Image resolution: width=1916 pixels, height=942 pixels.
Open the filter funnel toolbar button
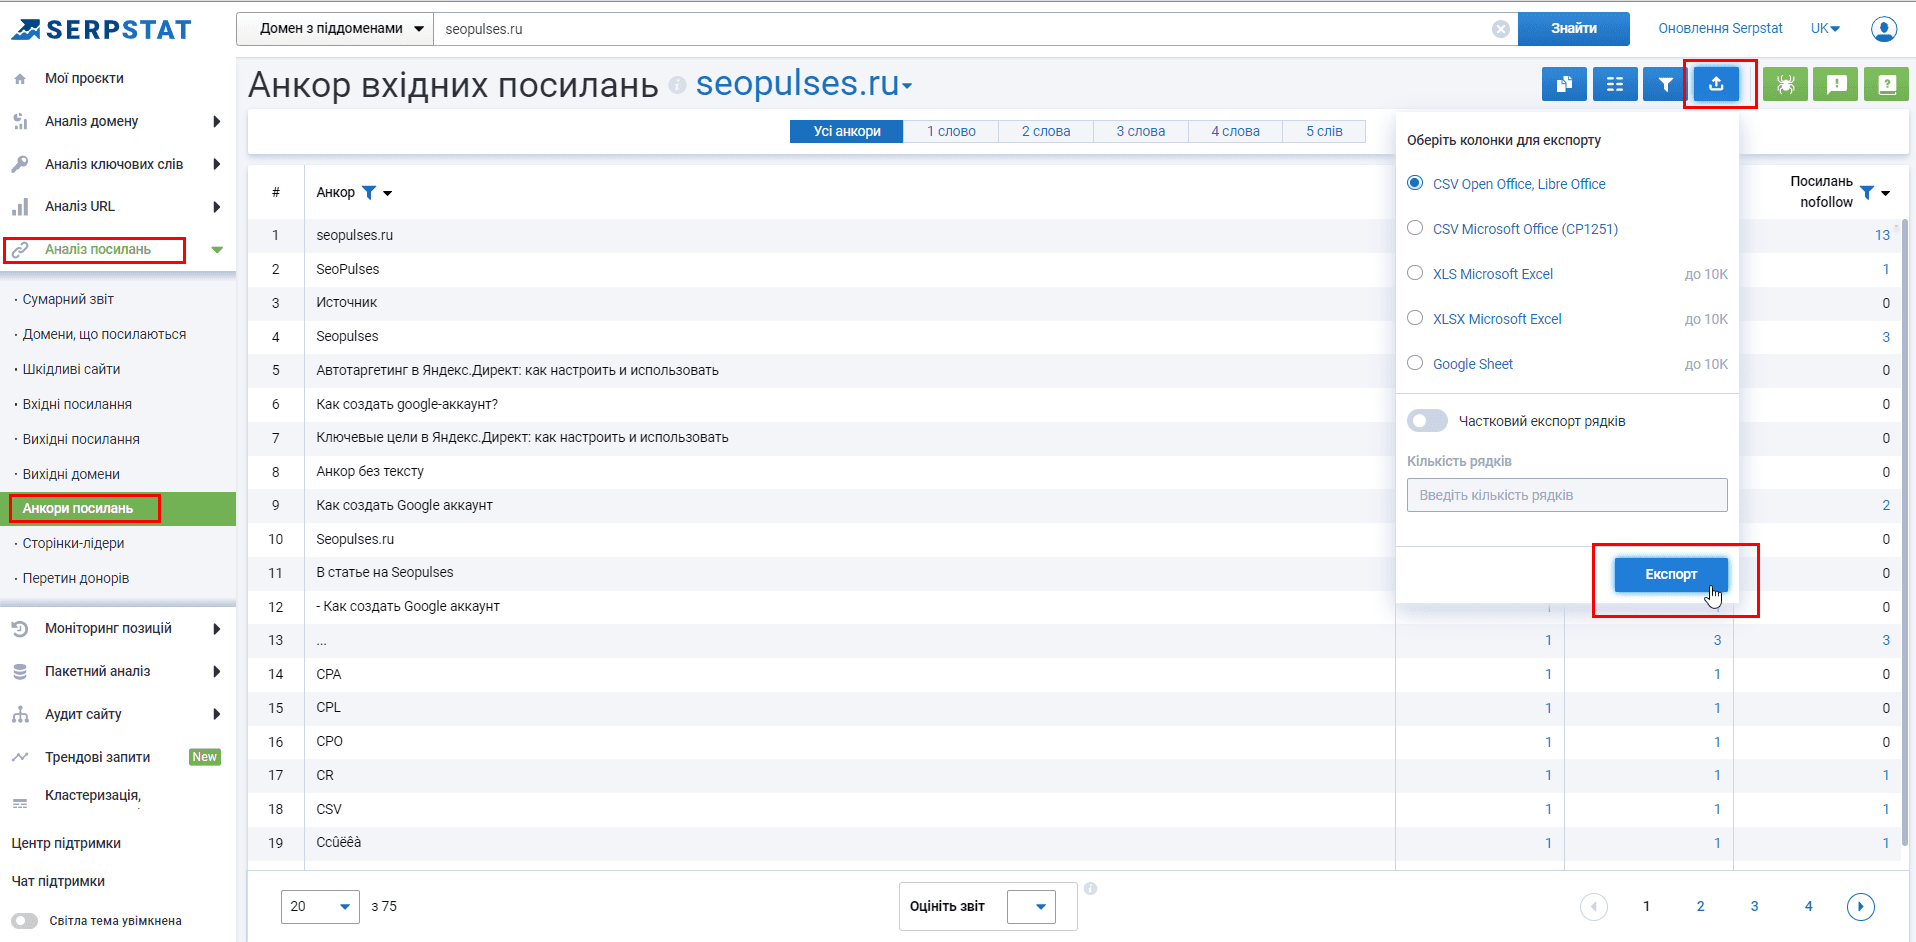click(x=1666, y=84)
